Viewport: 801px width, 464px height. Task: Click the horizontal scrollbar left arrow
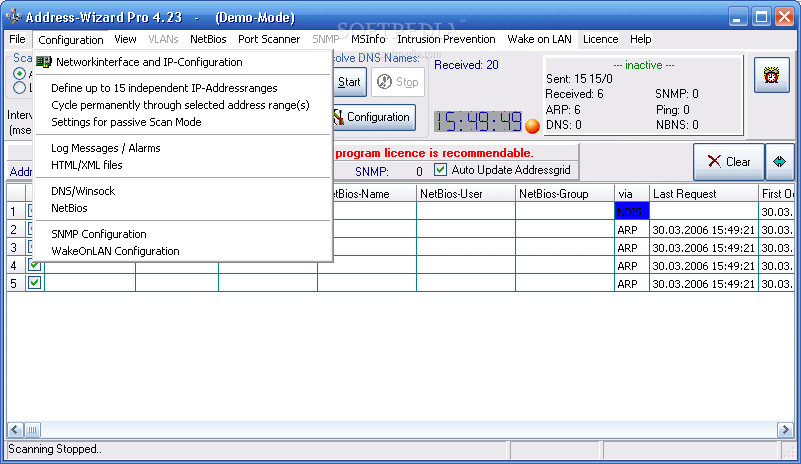pos(15,430)
